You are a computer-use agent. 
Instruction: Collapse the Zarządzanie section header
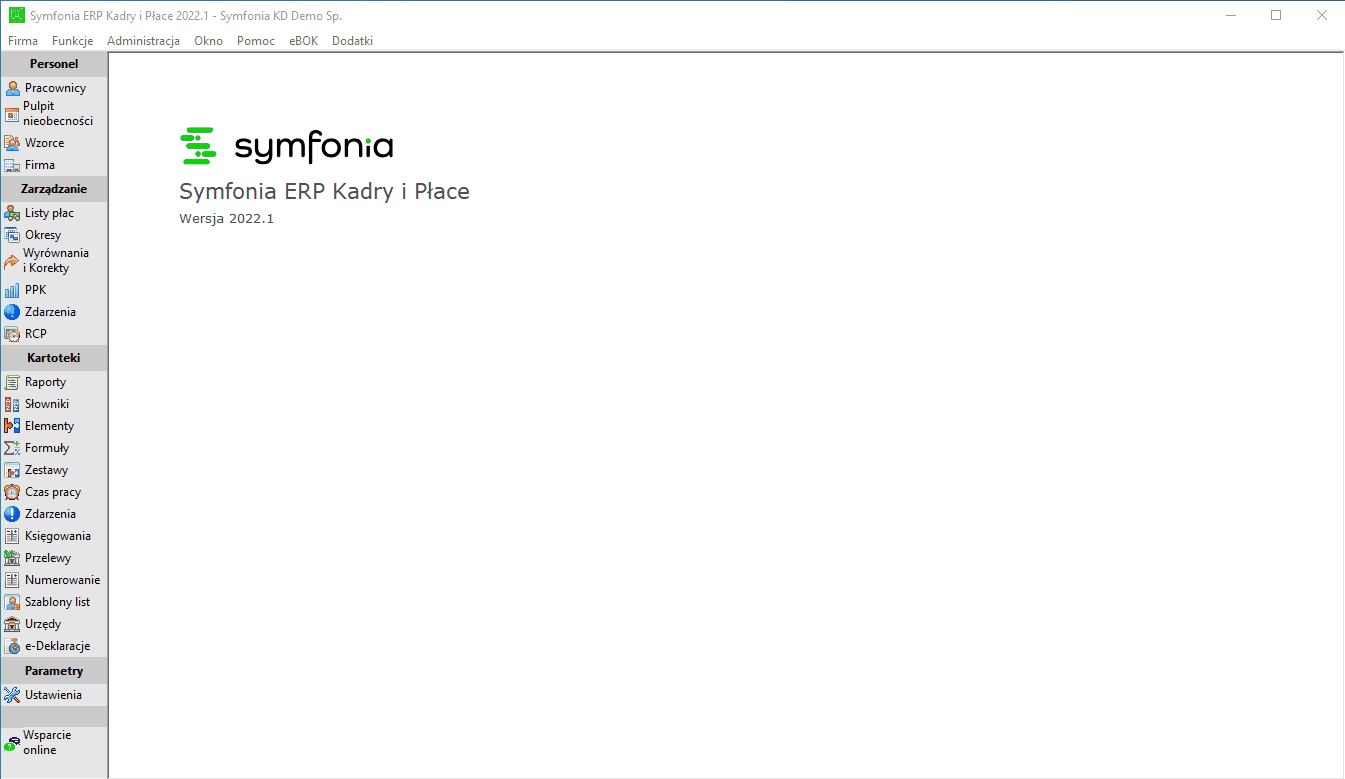coord(54,189)
